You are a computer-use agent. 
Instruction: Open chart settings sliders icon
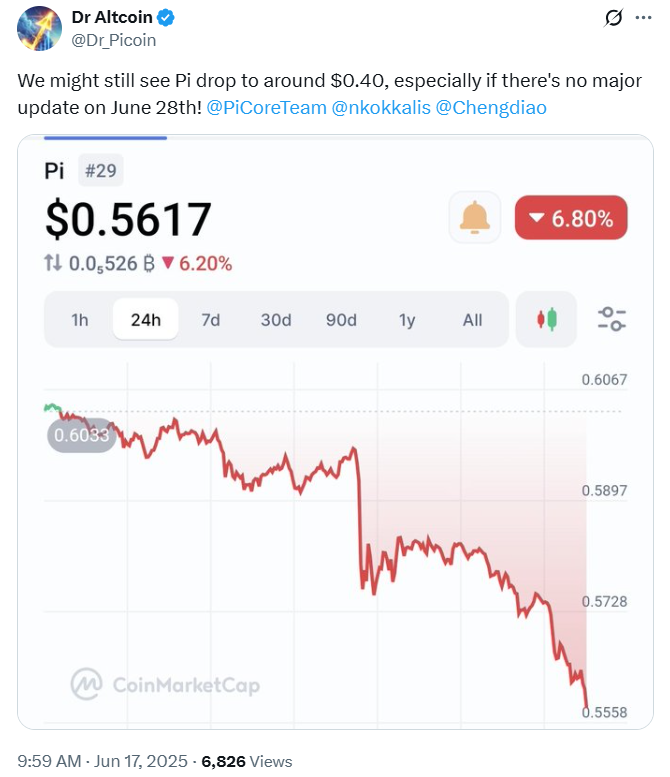pos(612,319)
